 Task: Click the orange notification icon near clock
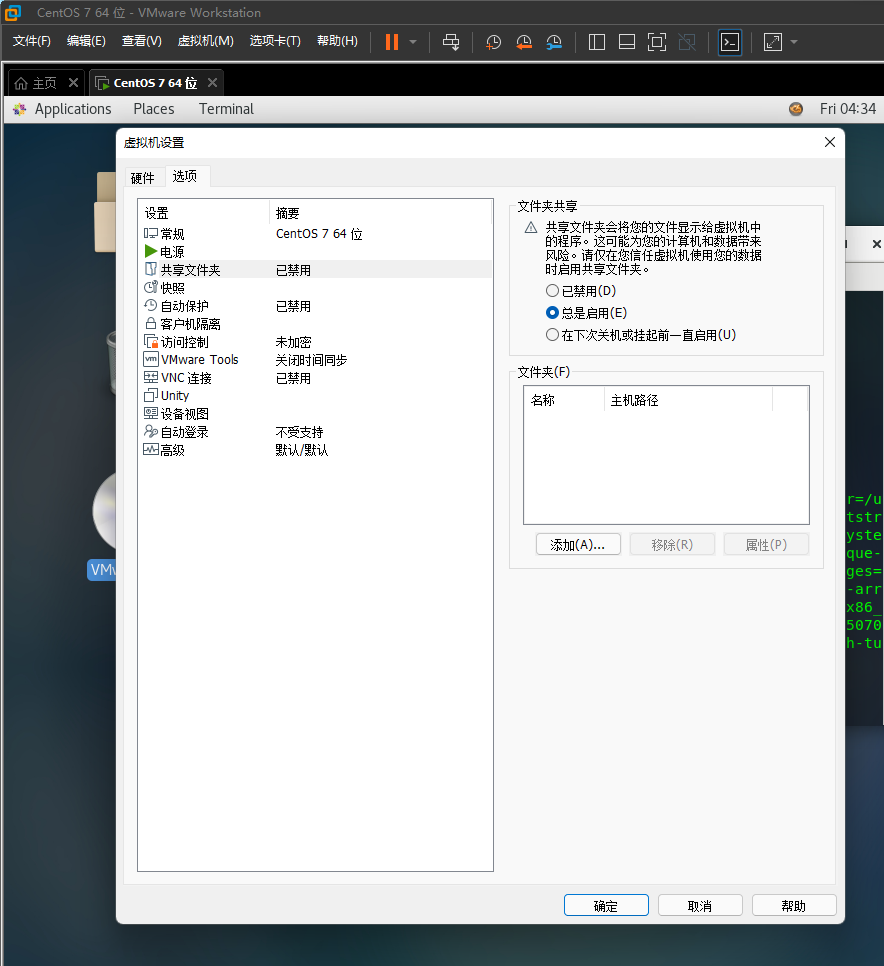click(x=796, y=109)
